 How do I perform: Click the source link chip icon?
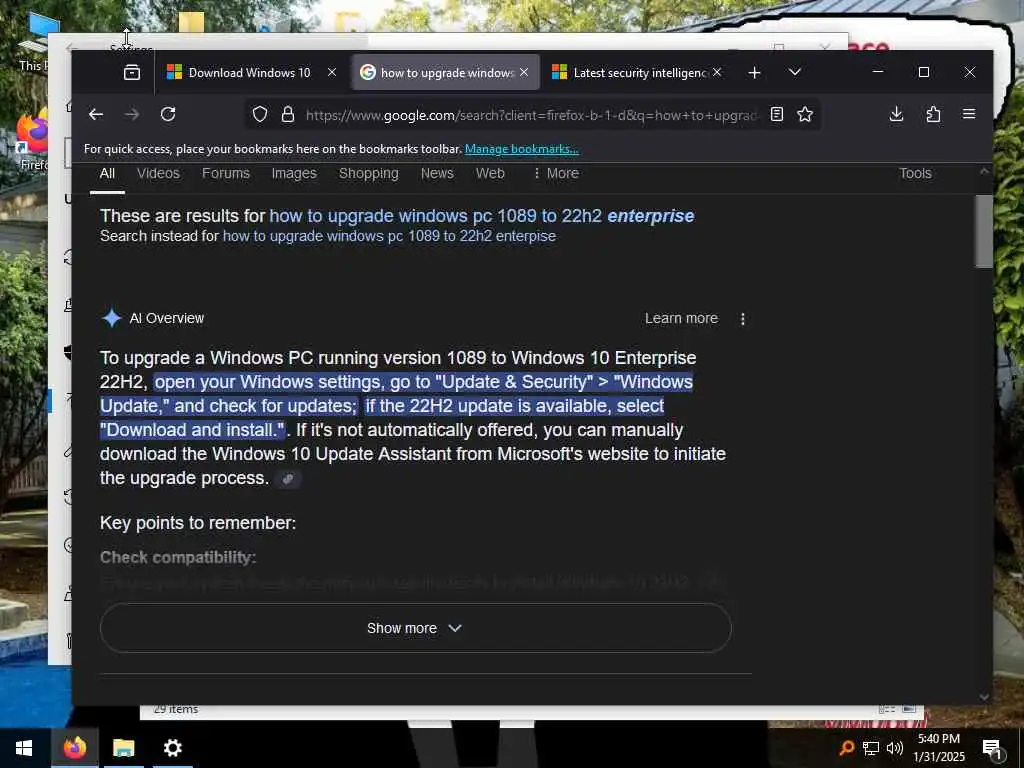pos(288,479)
